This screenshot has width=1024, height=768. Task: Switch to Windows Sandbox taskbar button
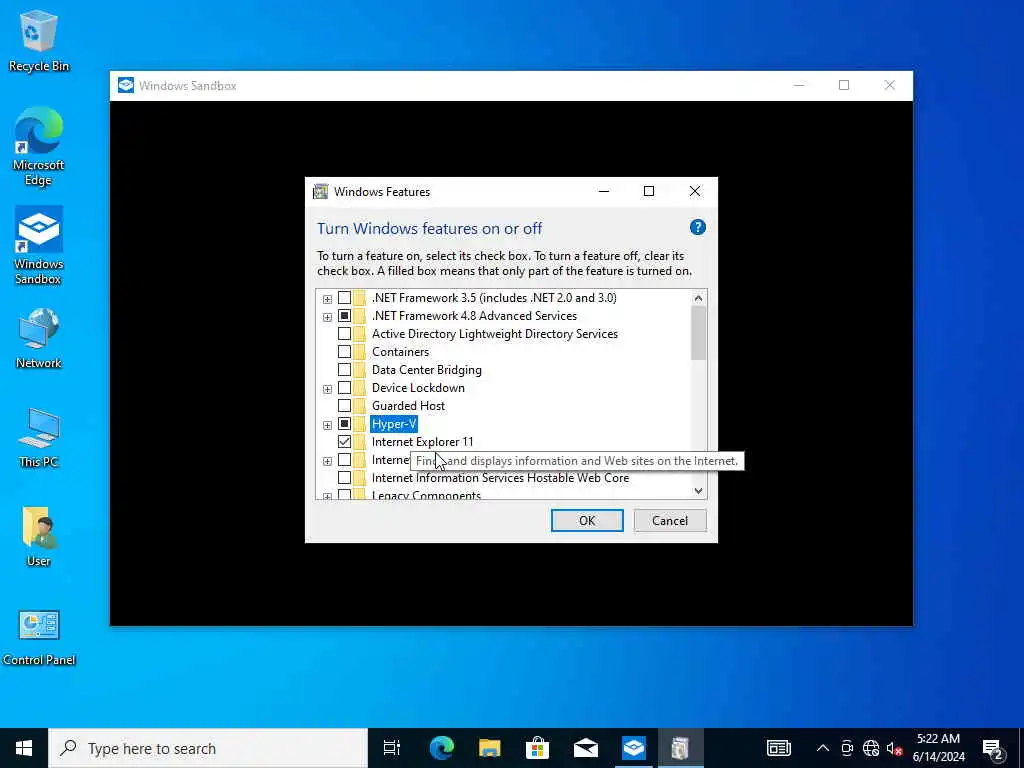(633, 748)
